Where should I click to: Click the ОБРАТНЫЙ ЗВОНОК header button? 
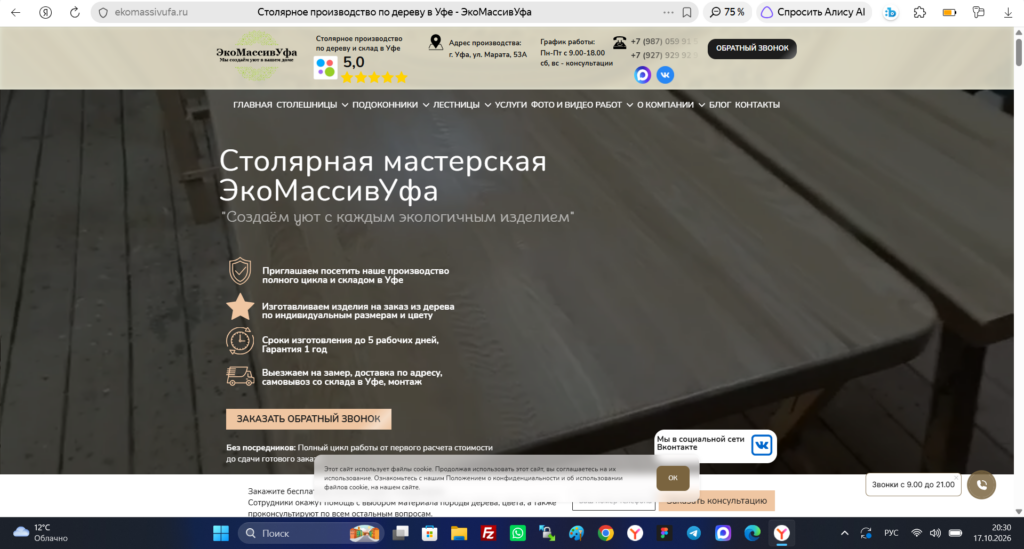[x=752, y=48]
